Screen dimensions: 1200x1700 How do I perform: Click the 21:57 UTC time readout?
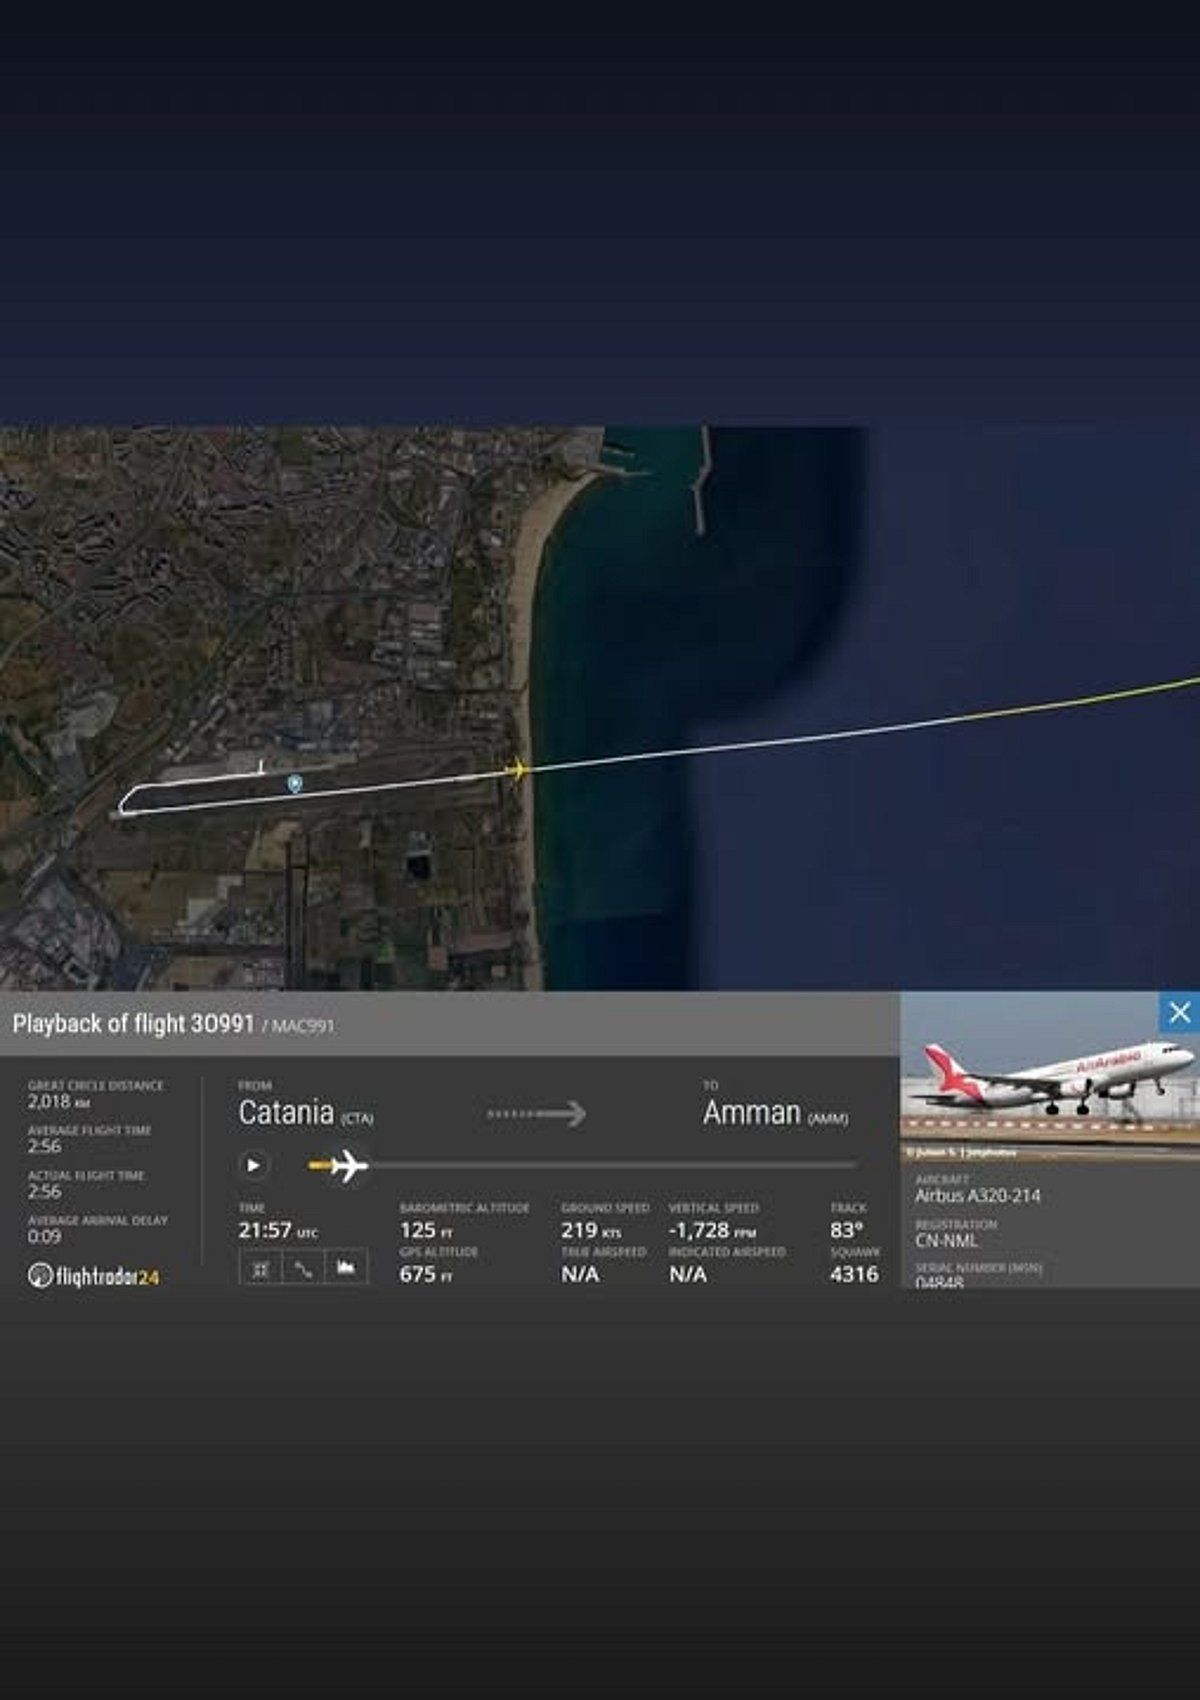[266, 1231]
